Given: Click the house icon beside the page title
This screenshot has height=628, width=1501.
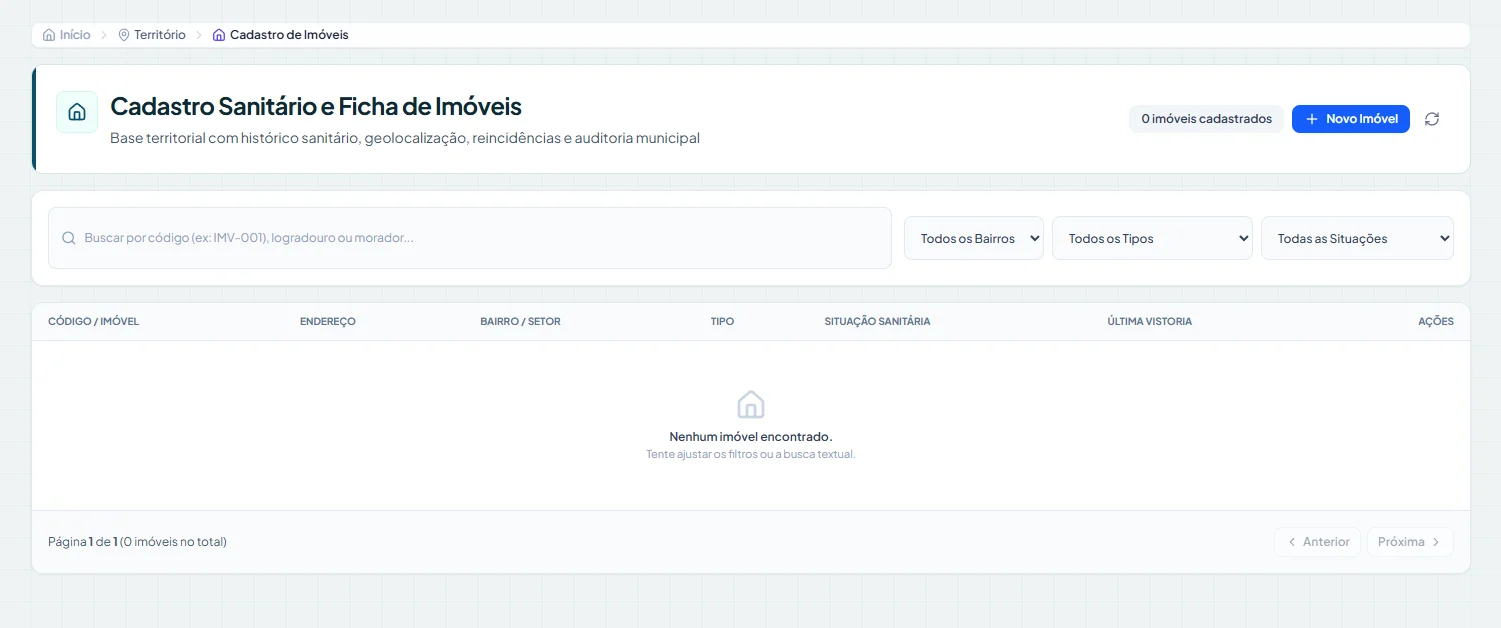Looking at the screenshot, I should [x=77, y=112].
